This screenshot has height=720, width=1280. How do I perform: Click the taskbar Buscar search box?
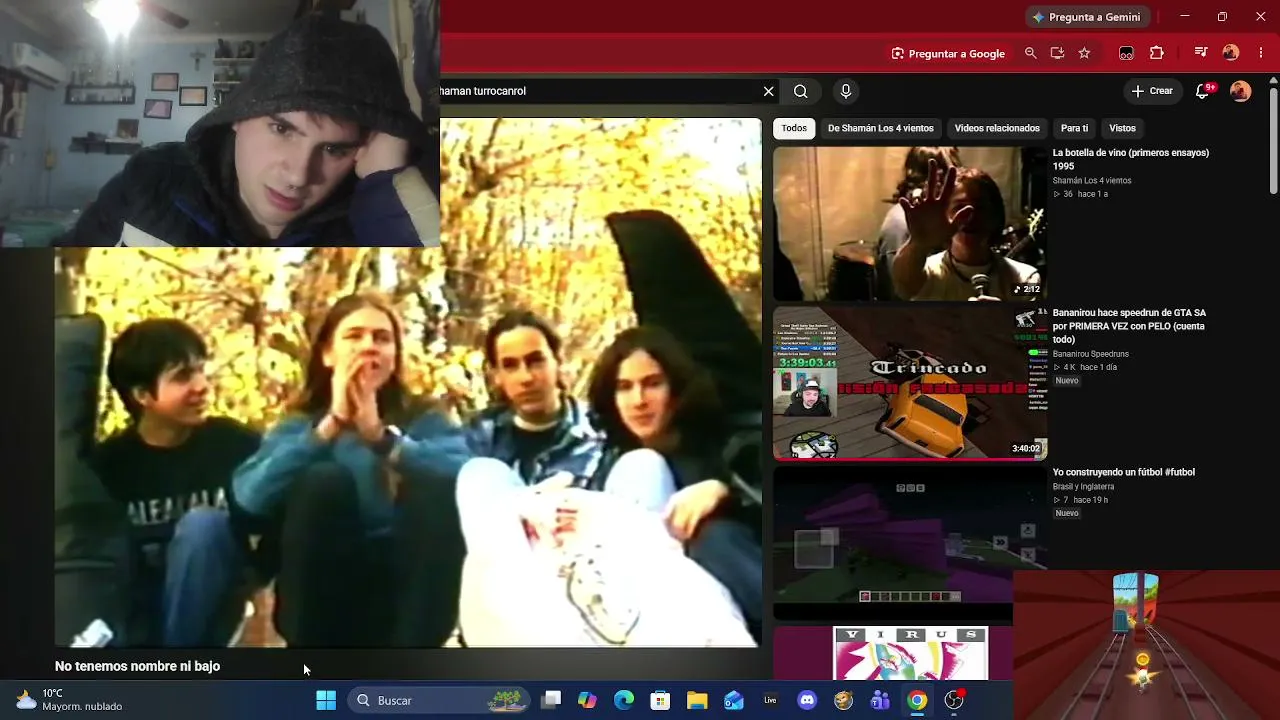(x=440, y=700)
